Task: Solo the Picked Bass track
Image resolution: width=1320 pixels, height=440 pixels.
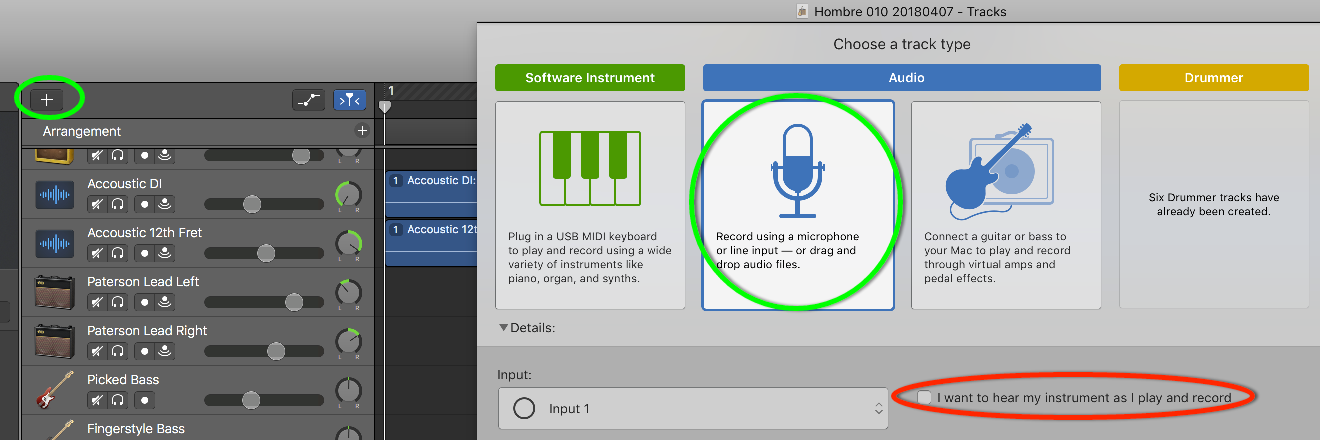Action: click(x=117, y=399)
